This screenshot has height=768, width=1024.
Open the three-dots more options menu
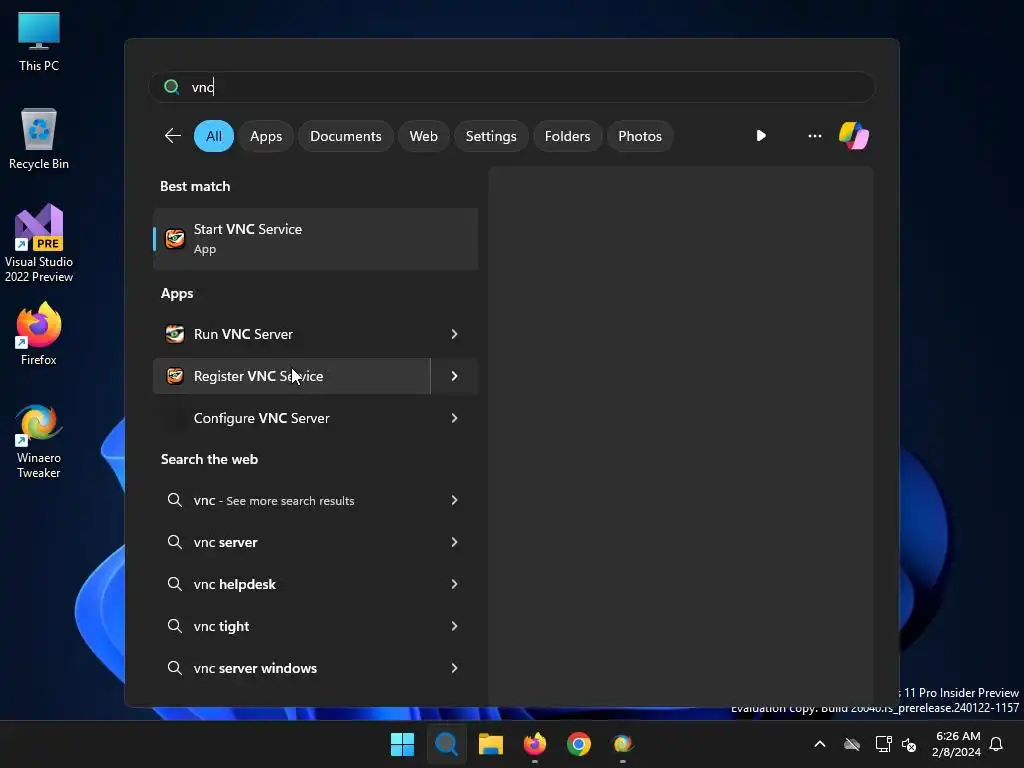pos(814,136)
